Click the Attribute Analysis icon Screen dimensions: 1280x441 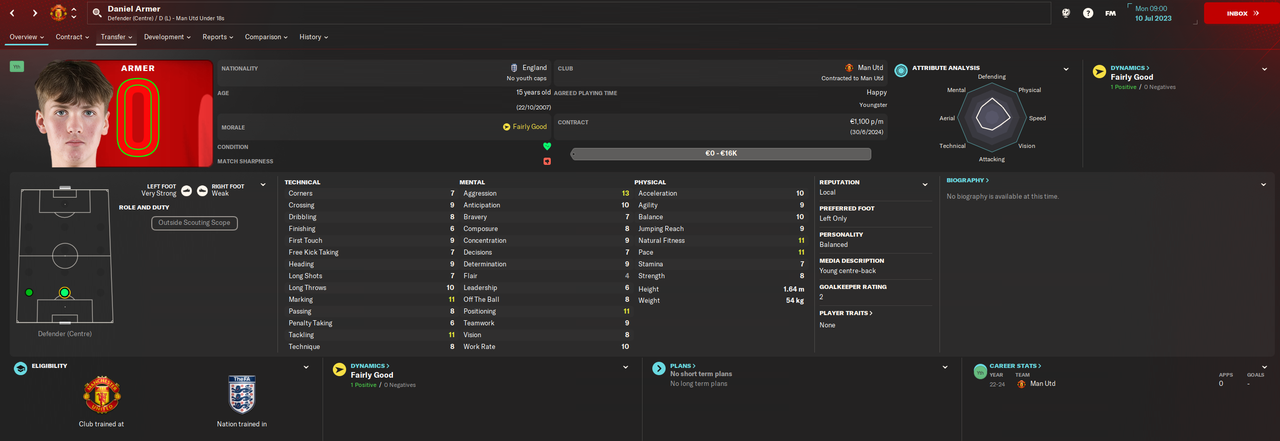(902, 70)
